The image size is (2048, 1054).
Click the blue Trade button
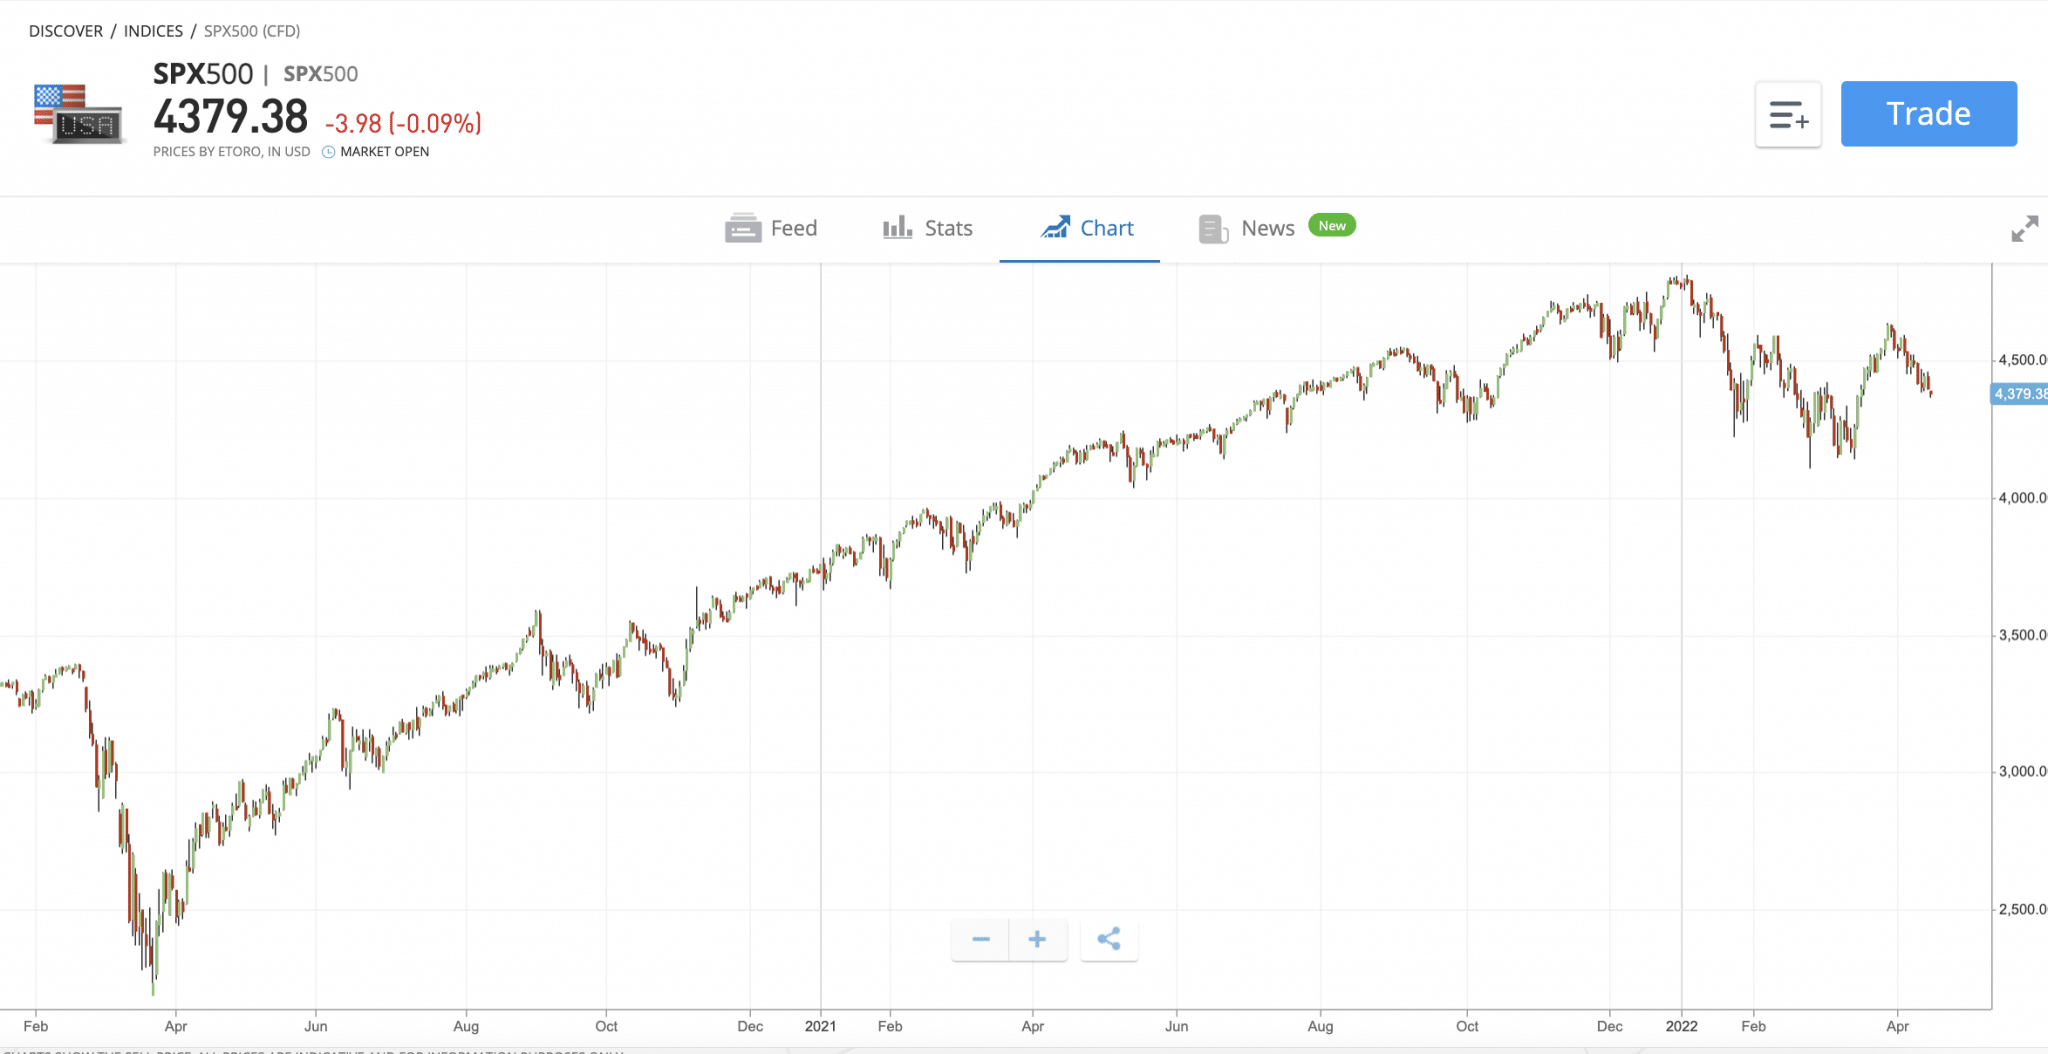coord(1928,114)
